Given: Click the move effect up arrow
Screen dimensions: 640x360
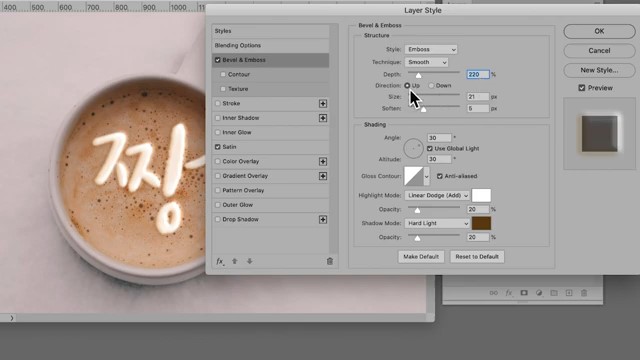Looking at the screenshot, I should (x=235, y=261).
